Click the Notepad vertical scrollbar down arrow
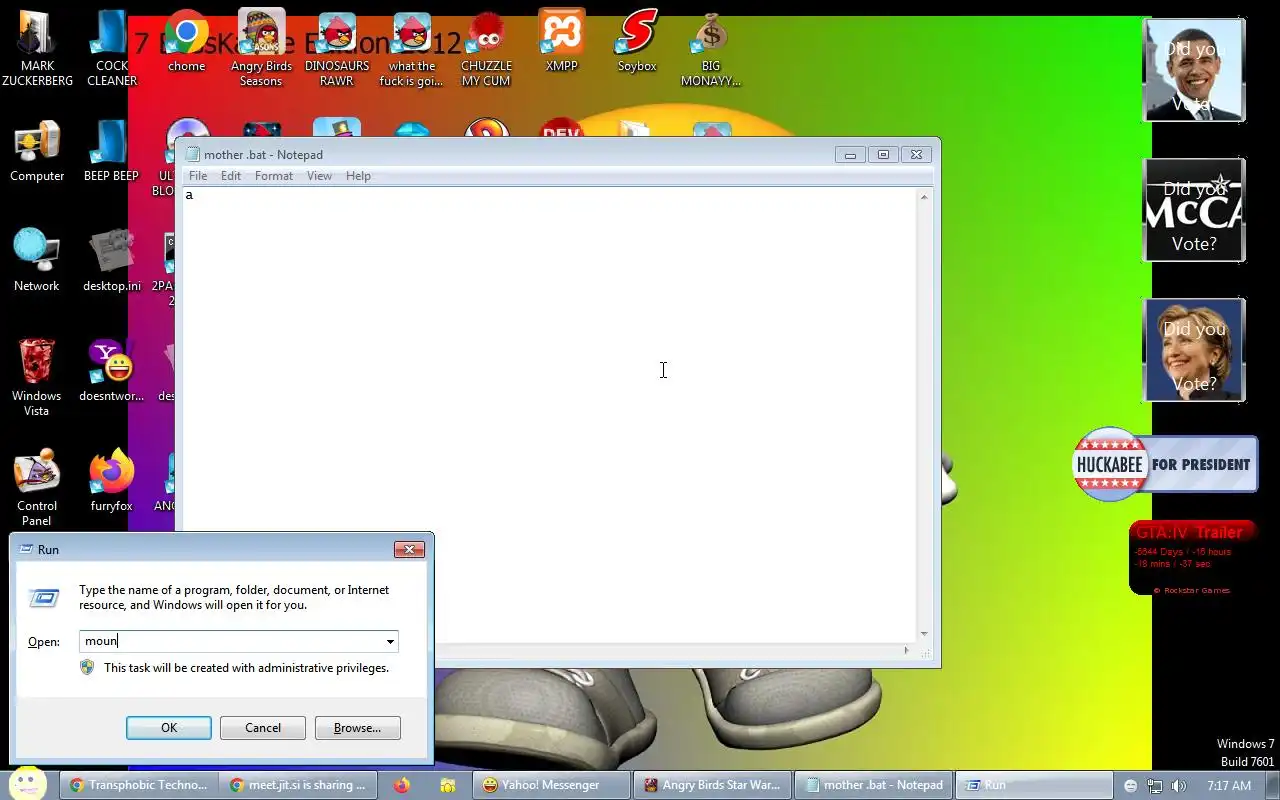Image resolution: width=1280 pixels, height=800 pixels. [924, 634]
